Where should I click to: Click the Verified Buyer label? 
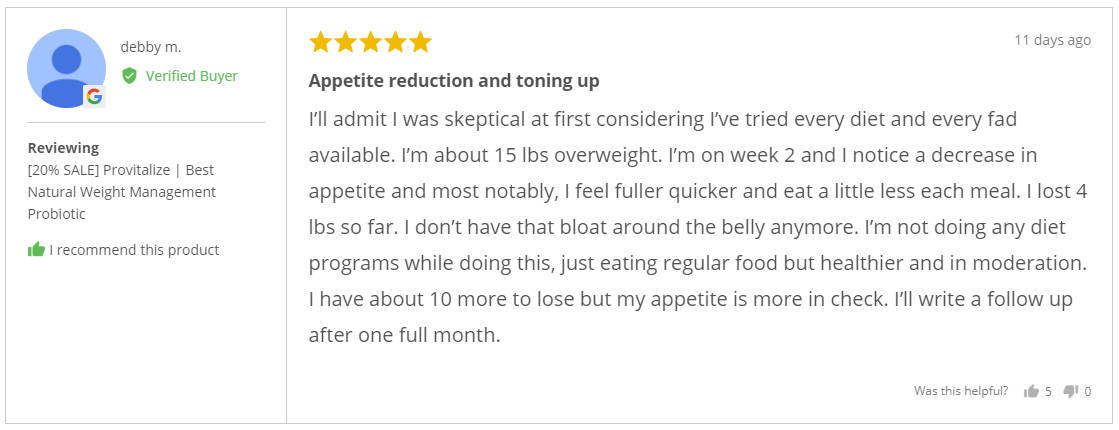click(191, 76)
